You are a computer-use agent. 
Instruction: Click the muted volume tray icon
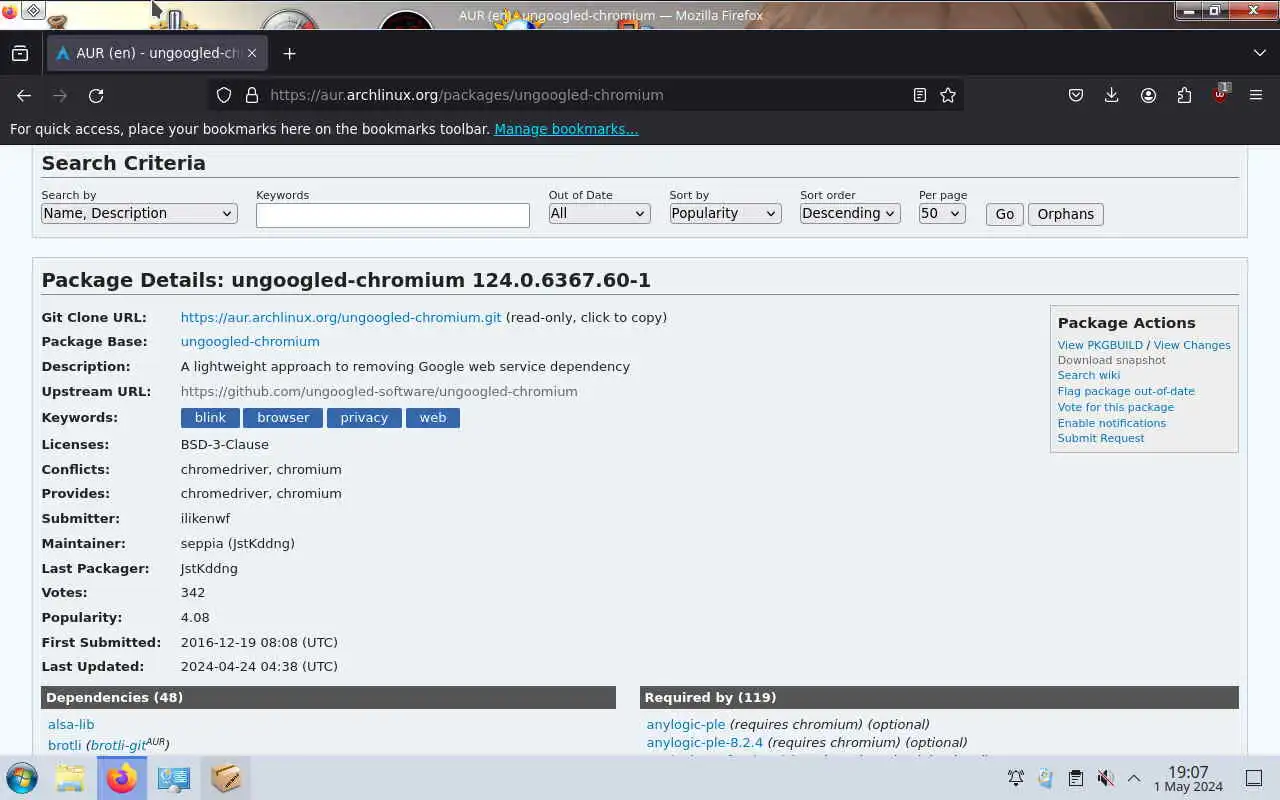[x=1106, y=778]
